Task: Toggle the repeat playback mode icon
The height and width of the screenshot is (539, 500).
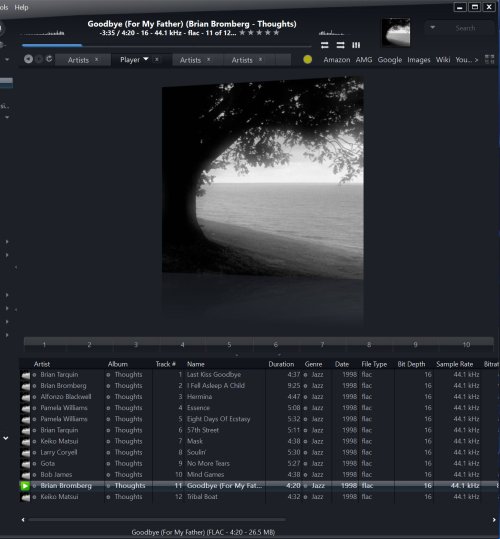Action: (324, 45)
